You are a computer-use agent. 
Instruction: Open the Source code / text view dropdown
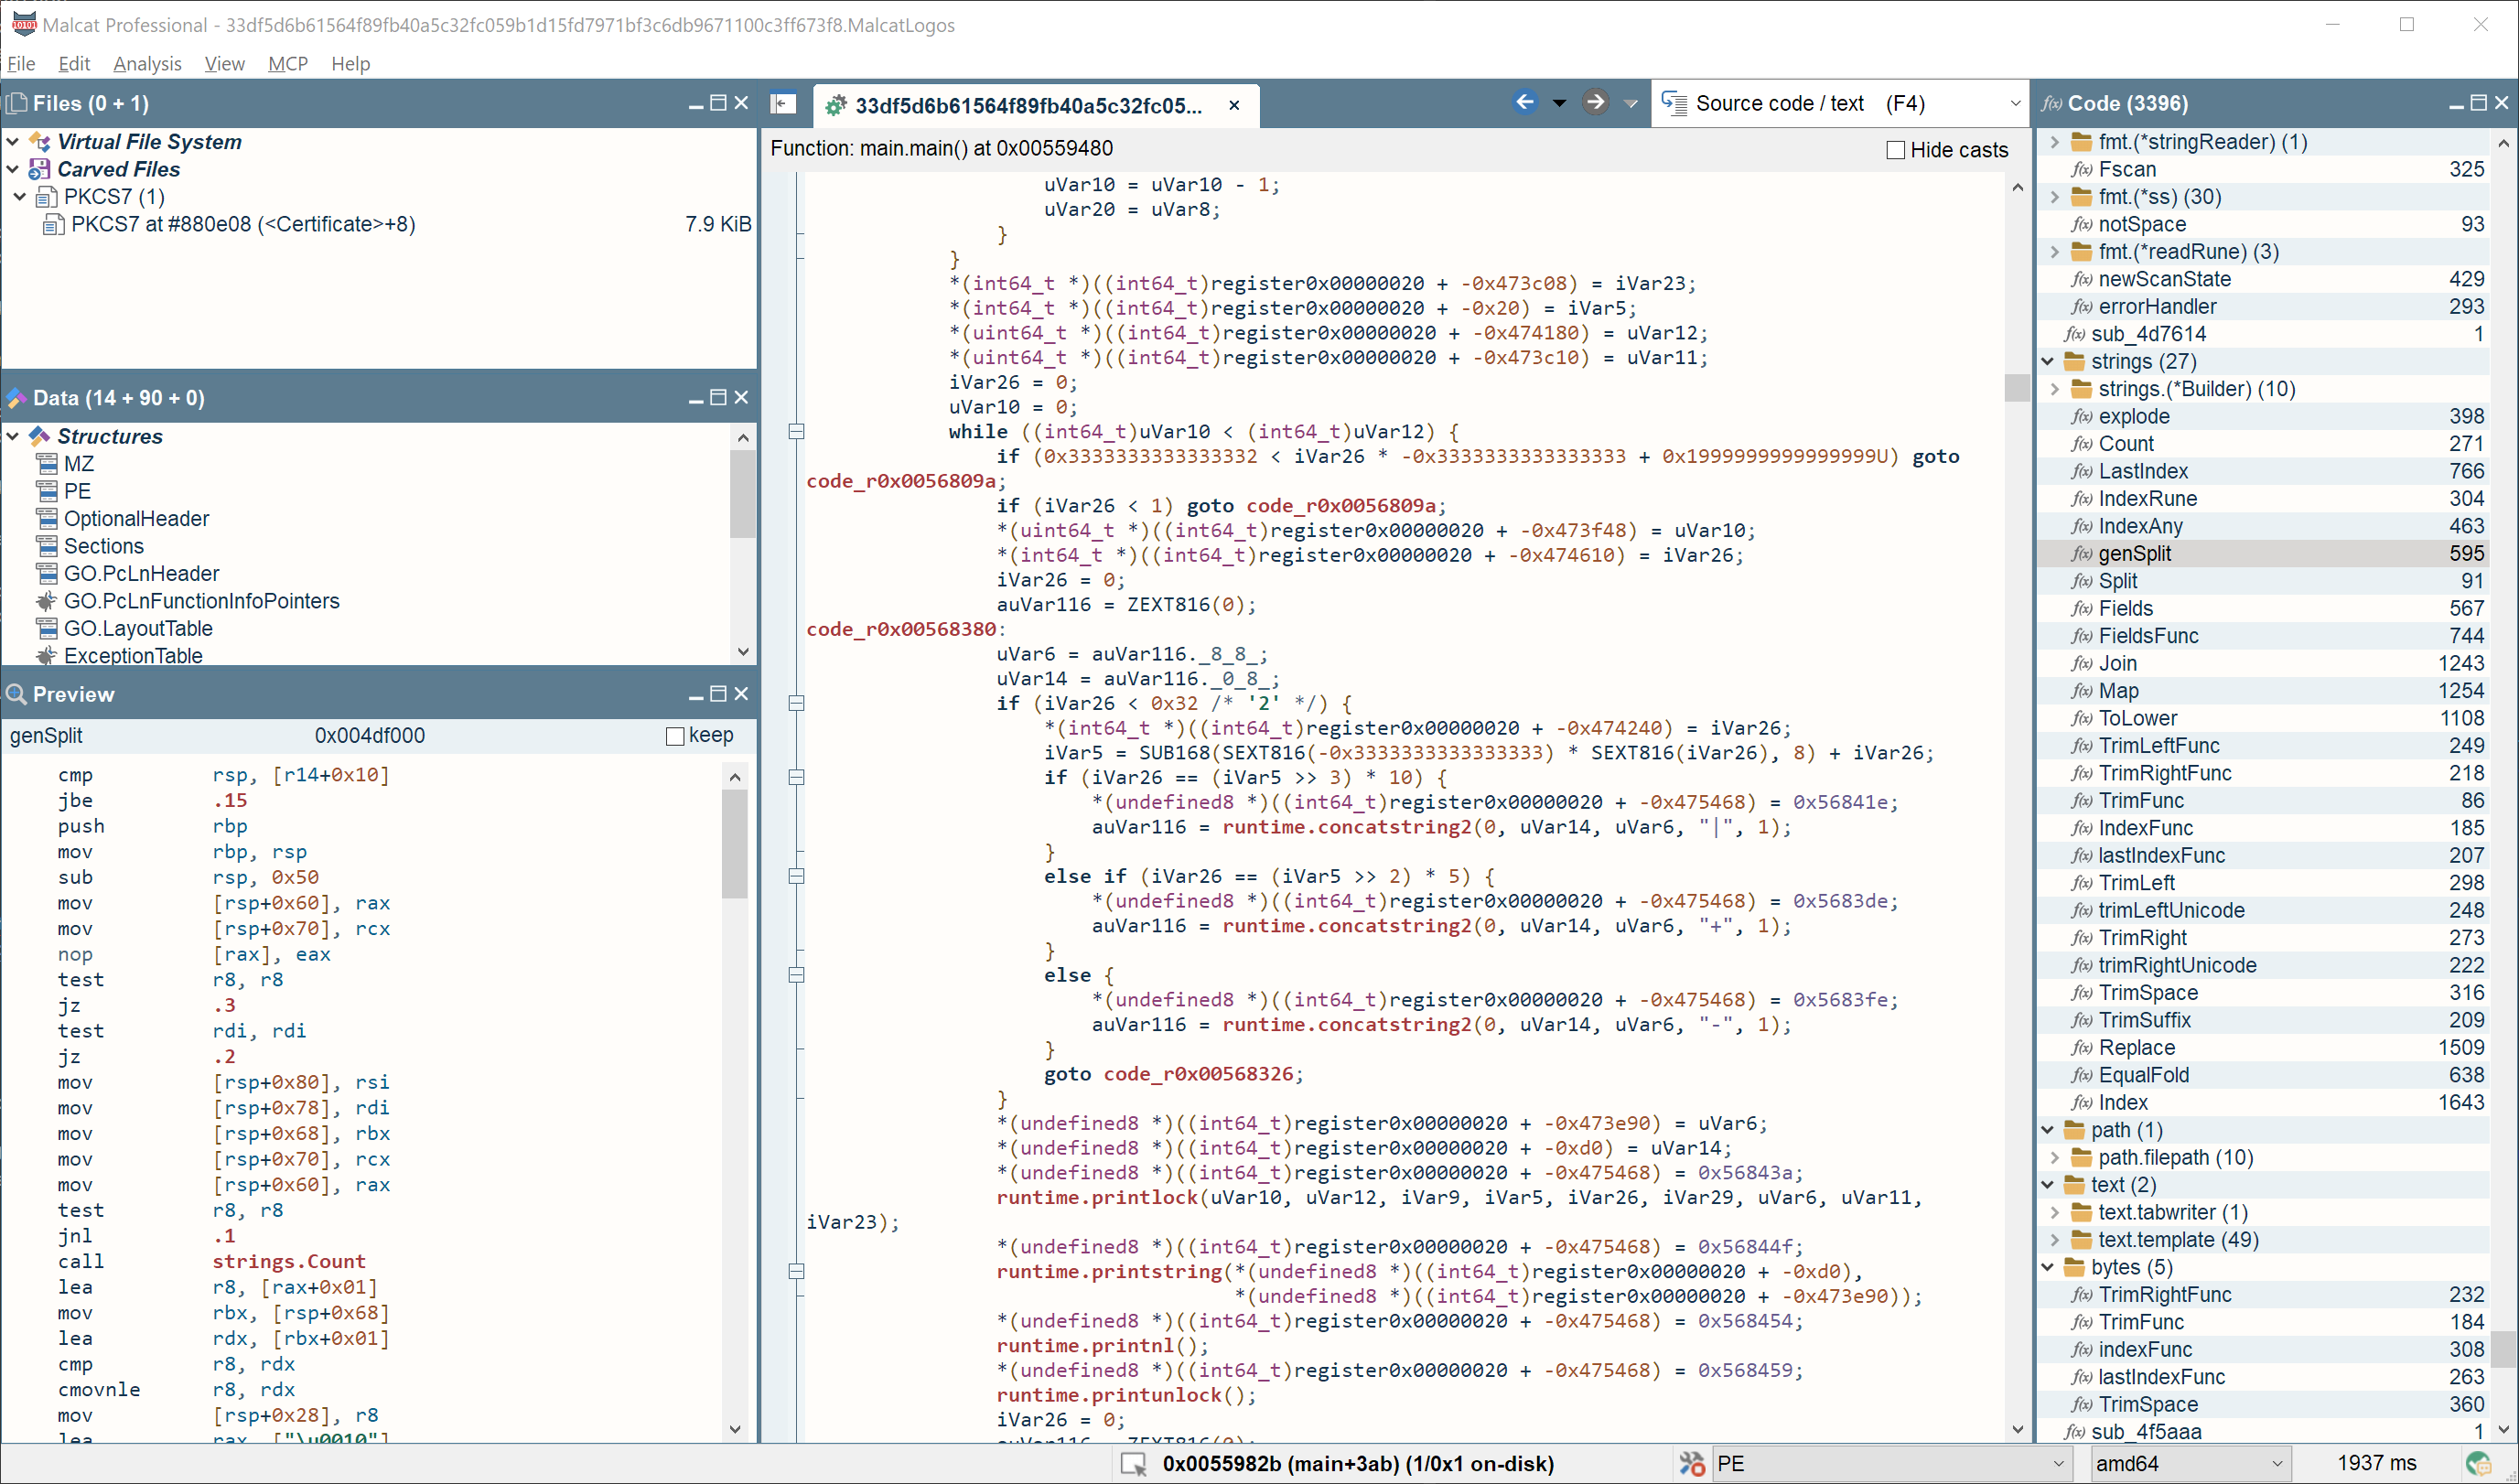click(x=1840, y=103)
